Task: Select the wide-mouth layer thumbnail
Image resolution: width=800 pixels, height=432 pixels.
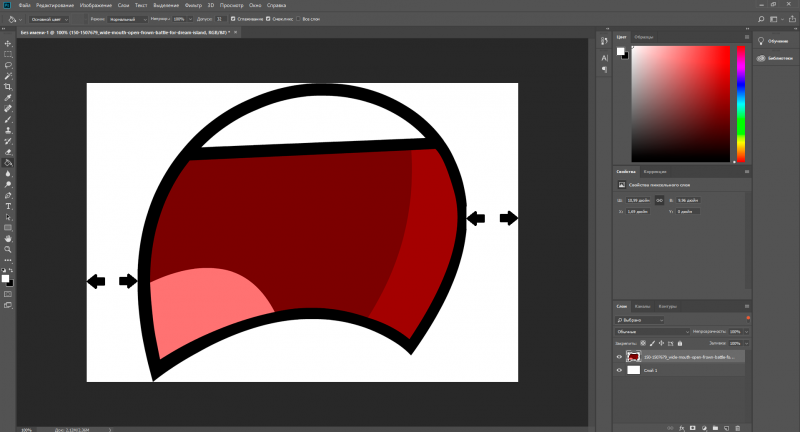Action: click(x=634, y=356)
